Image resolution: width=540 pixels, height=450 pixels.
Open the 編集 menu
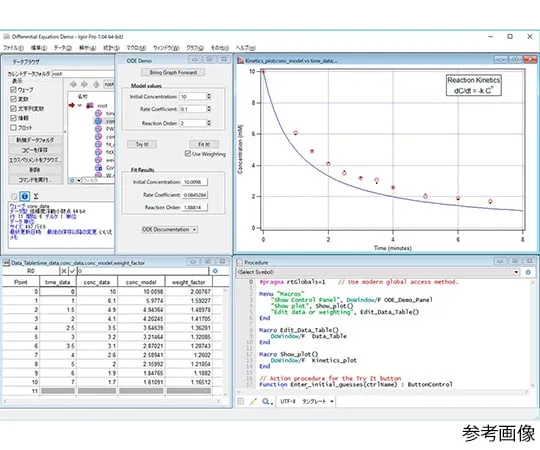coord(39,48)
